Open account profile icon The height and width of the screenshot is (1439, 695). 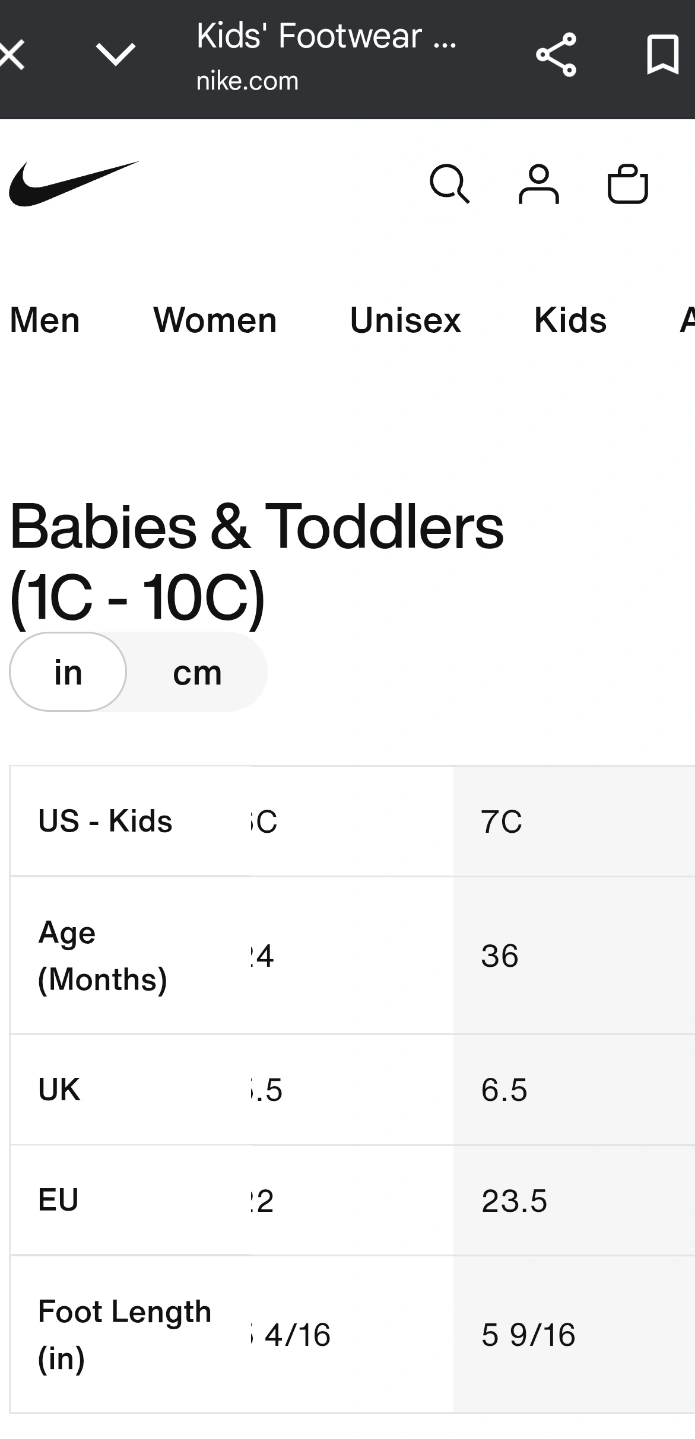(538, 185)
